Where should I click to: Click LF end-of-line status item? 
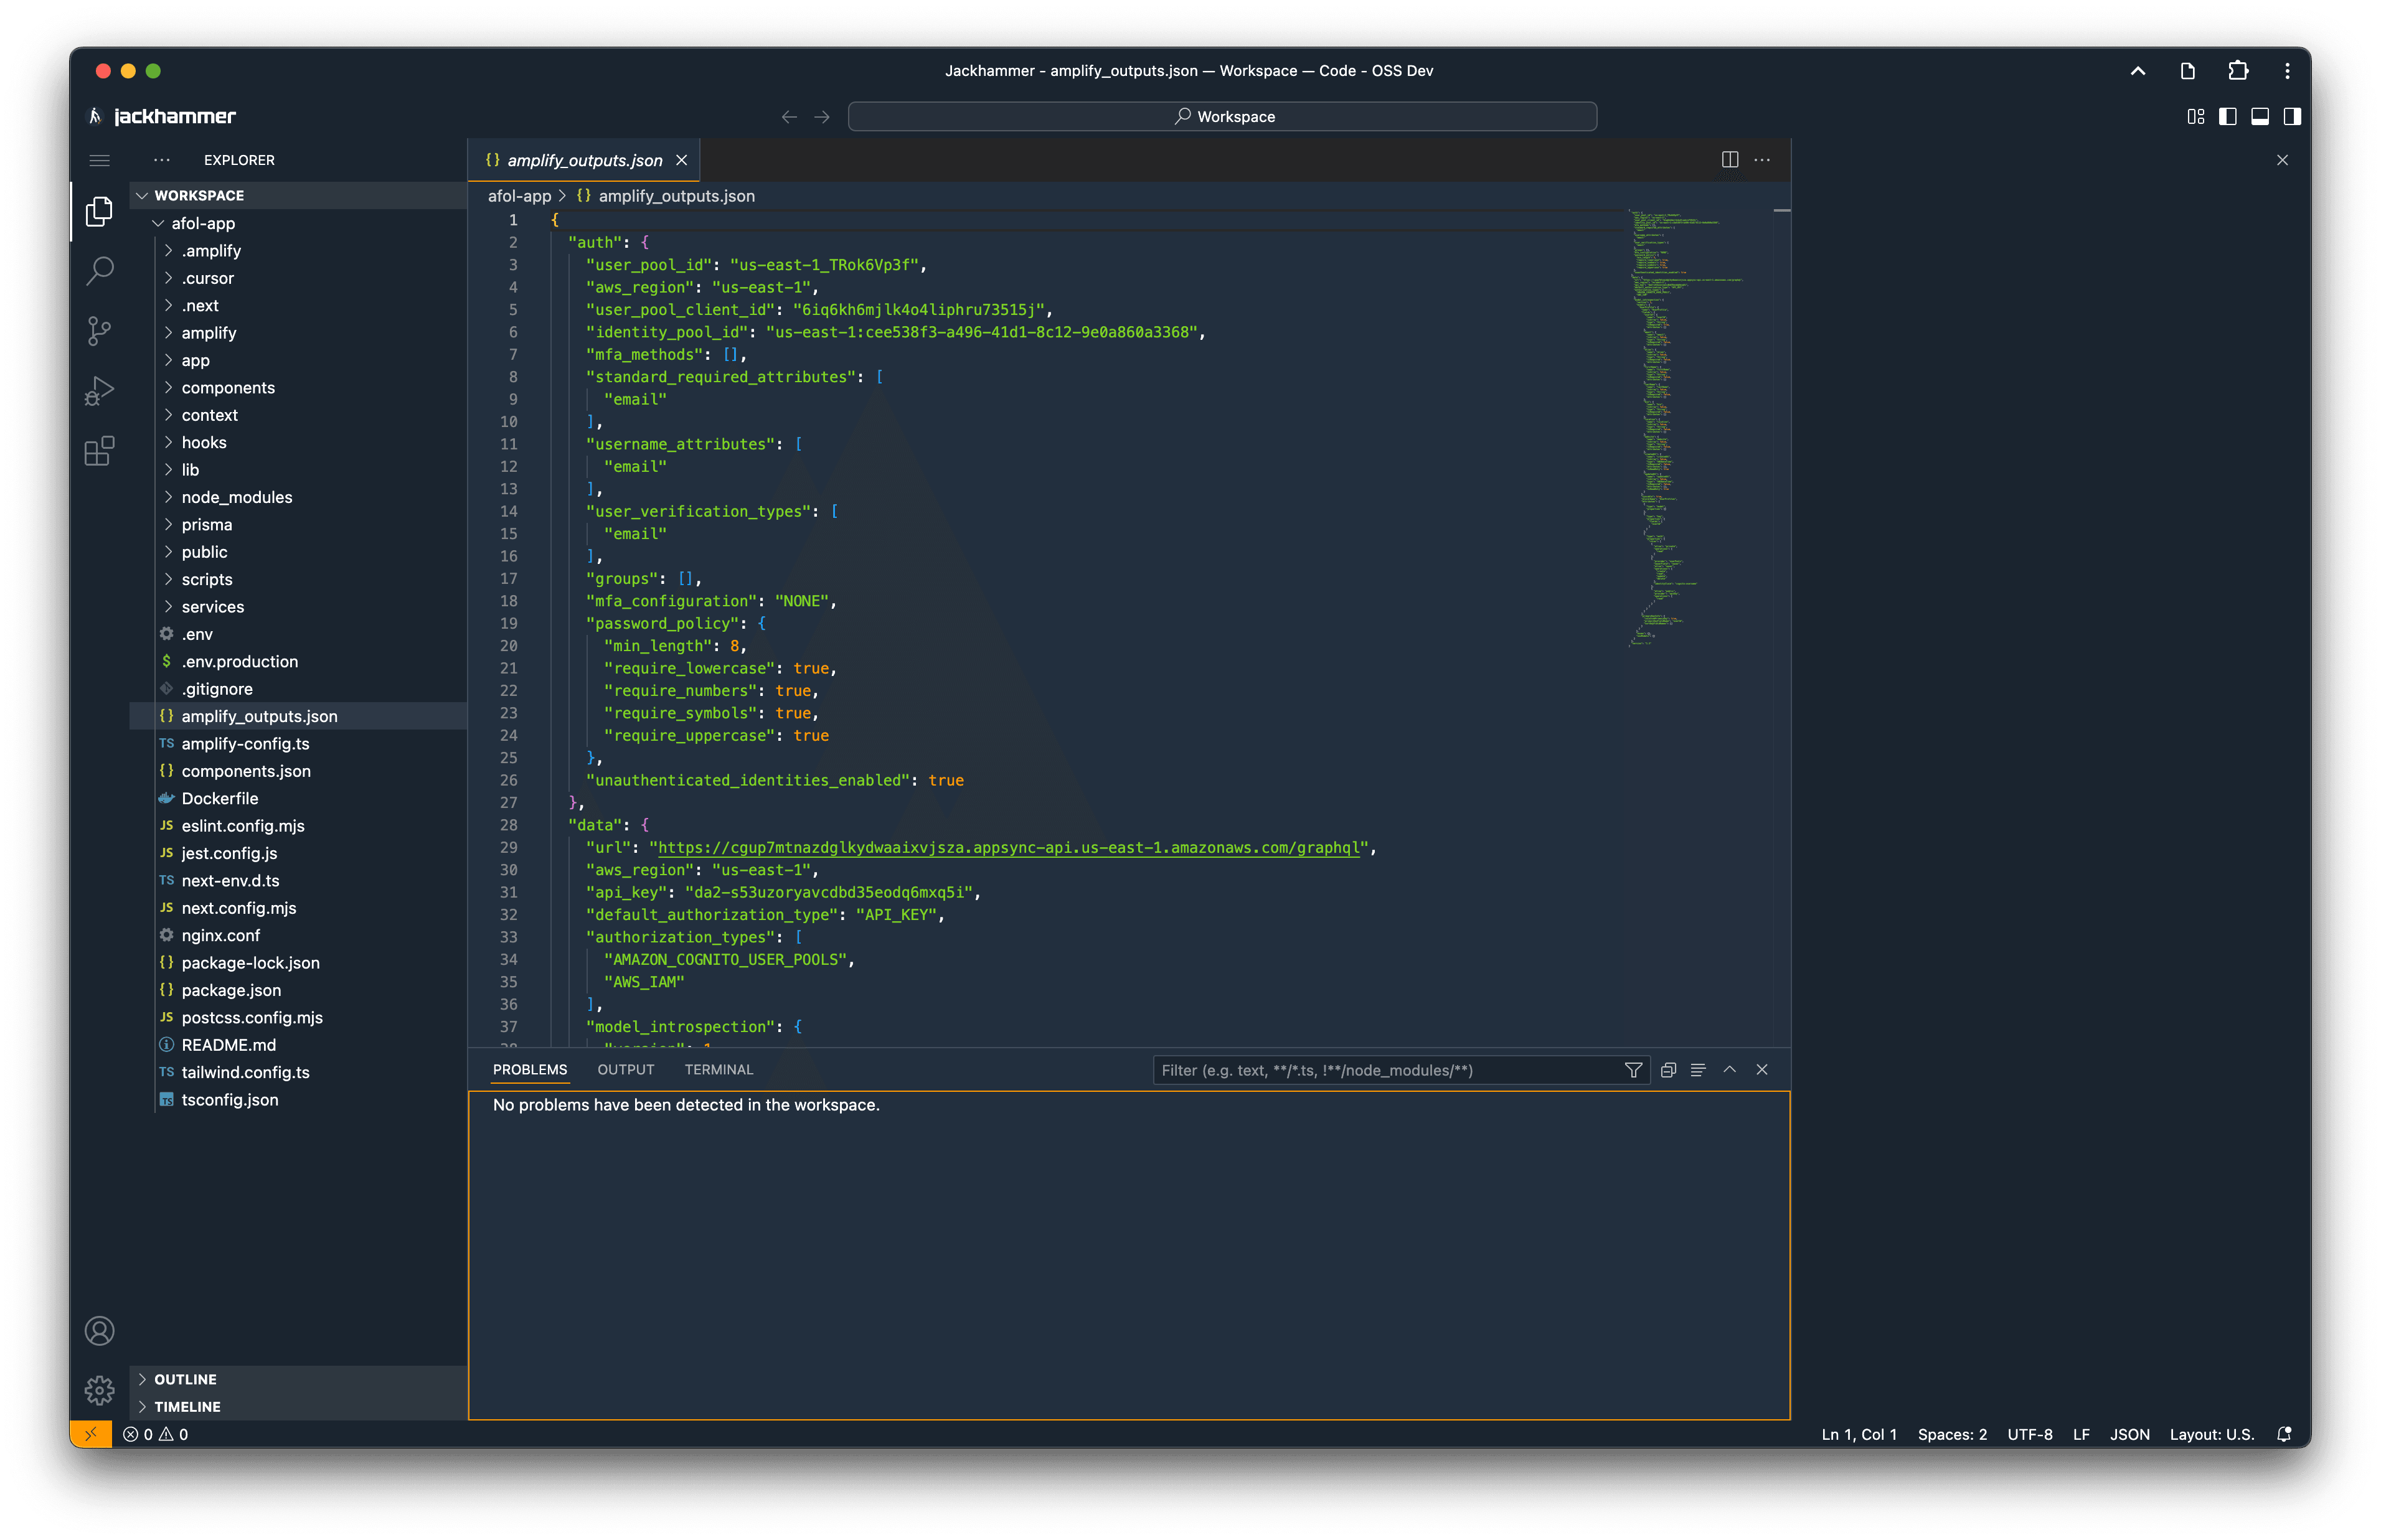pos(2081,1434)
